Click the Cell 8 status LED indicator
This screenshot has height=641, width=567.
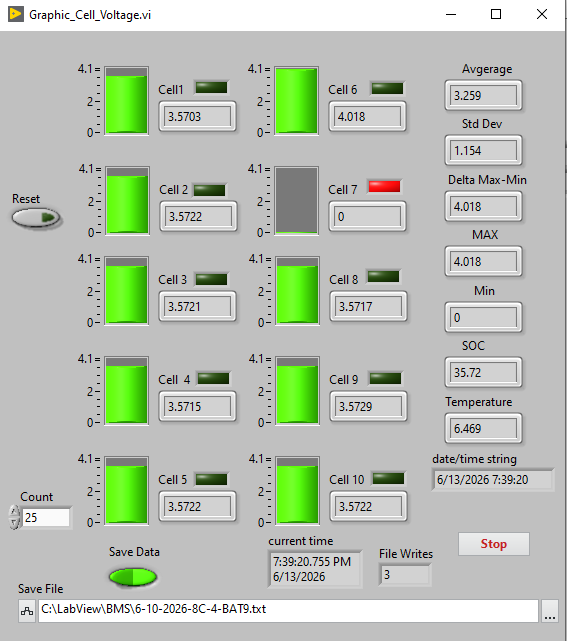pyautogui.click(x=383, y=276)
